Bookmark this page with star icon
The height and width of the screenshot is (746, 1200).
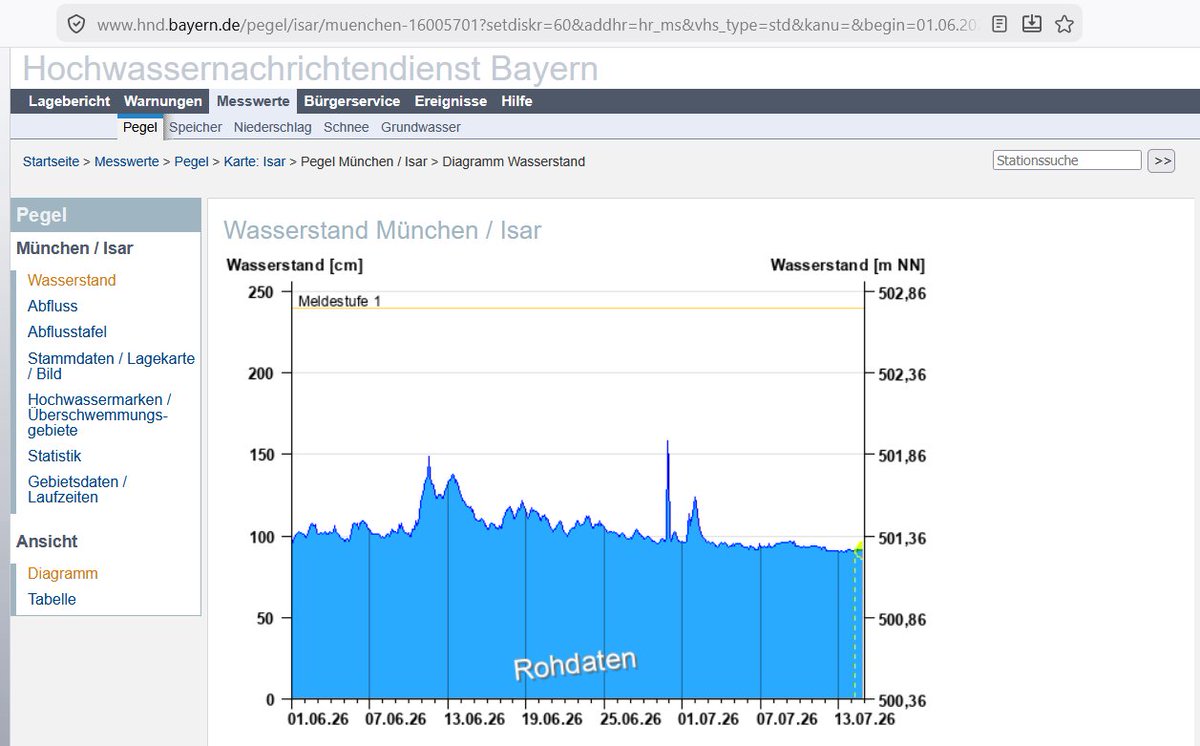[x=1064, y=23]
